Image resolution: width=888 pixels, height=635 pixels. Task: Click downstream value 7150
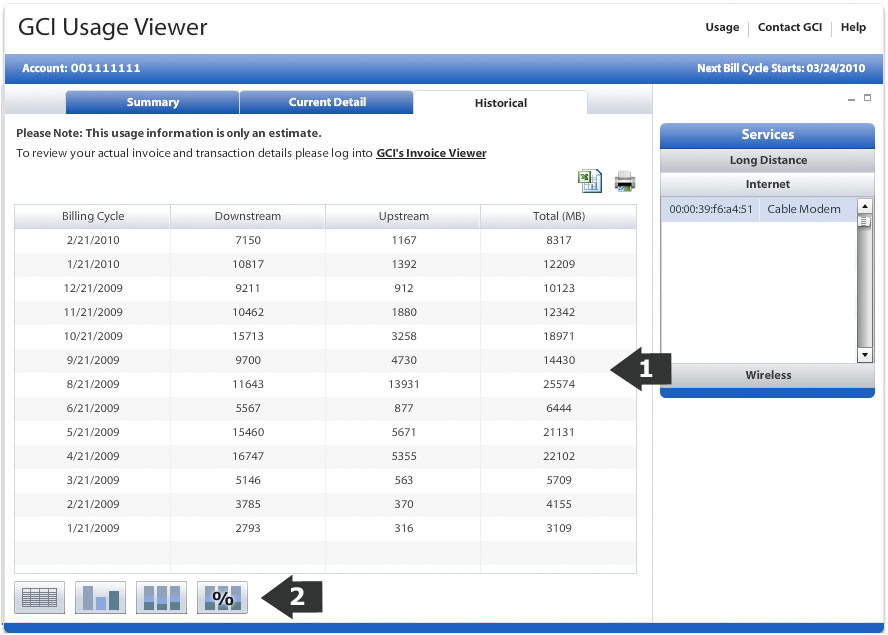click(247, 240)
